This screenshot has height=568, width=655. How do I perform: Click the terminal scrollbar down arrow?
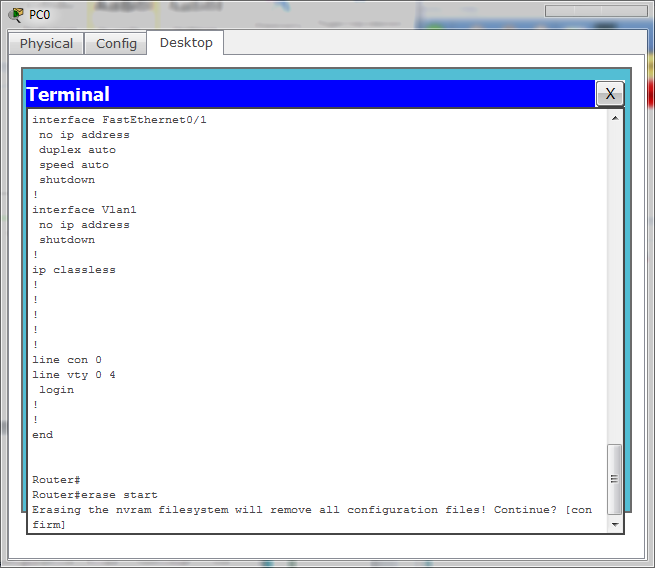(x=615, y=524)
